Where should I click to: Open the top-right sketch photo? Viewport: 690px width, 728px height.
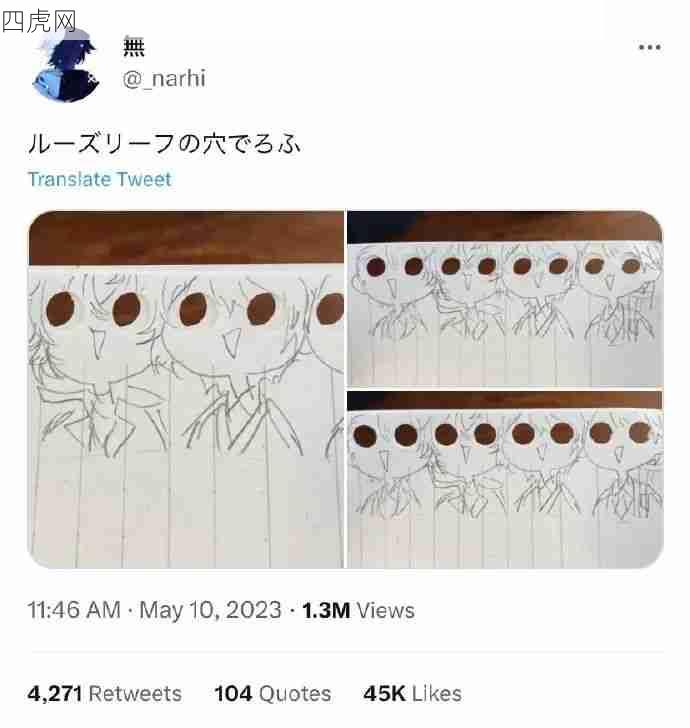coord(504,298)
